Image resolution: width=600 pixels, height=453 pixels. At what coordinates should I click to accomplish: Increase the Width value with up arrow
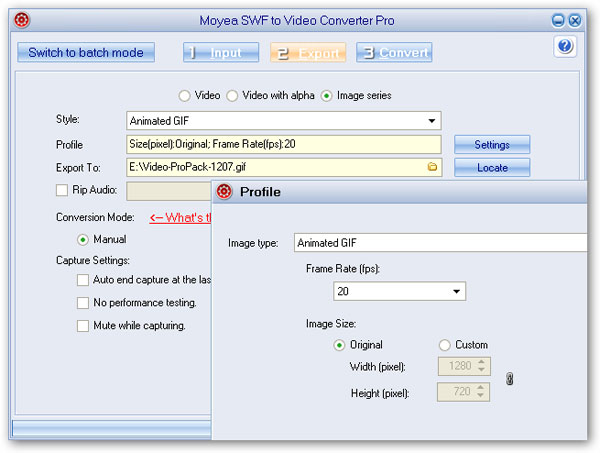coord(482,362)
